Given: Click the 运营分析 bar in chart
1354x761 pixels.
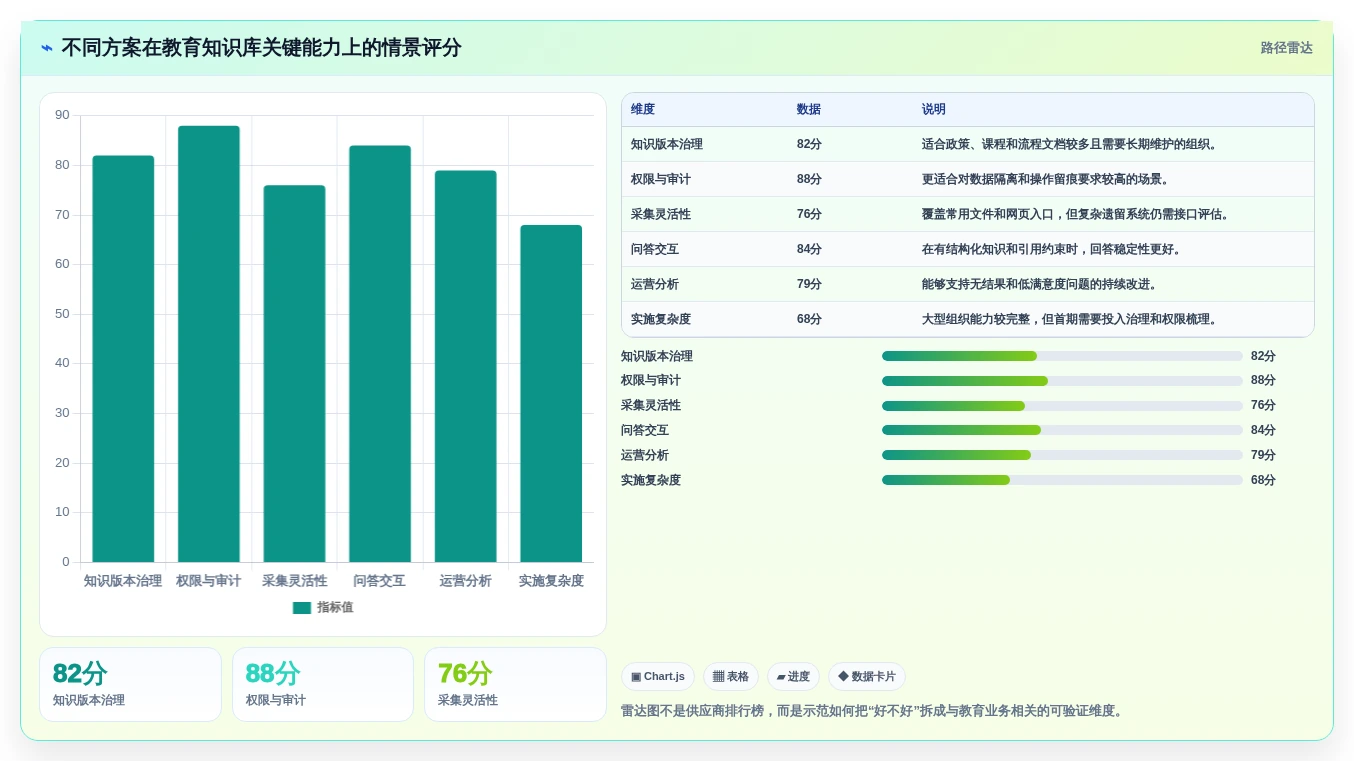Looking at the screenshot, I should pos(465,366).
